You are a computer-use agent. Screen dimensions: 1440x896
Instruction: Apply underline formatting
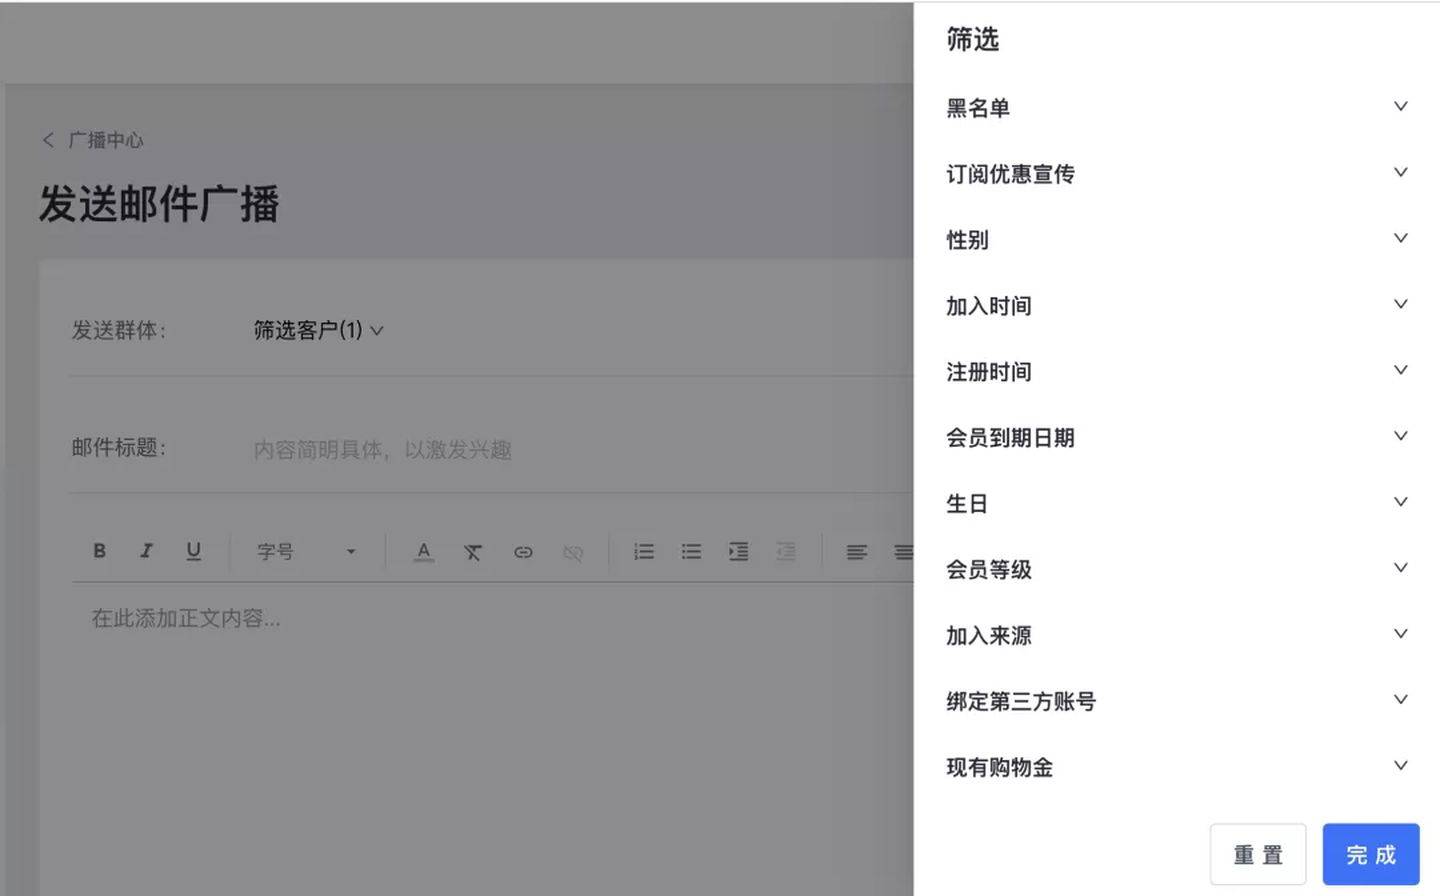click(193, 551)
